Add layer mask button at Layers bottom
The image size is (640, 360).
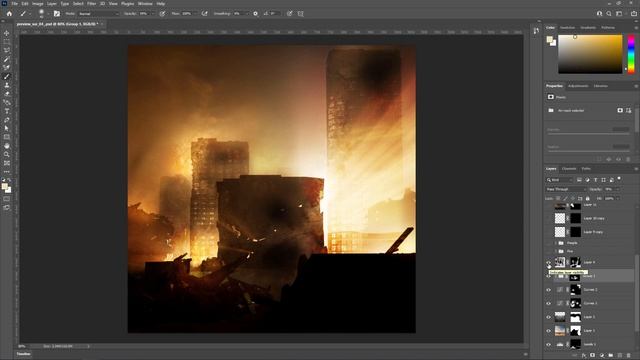click(593, 356)
